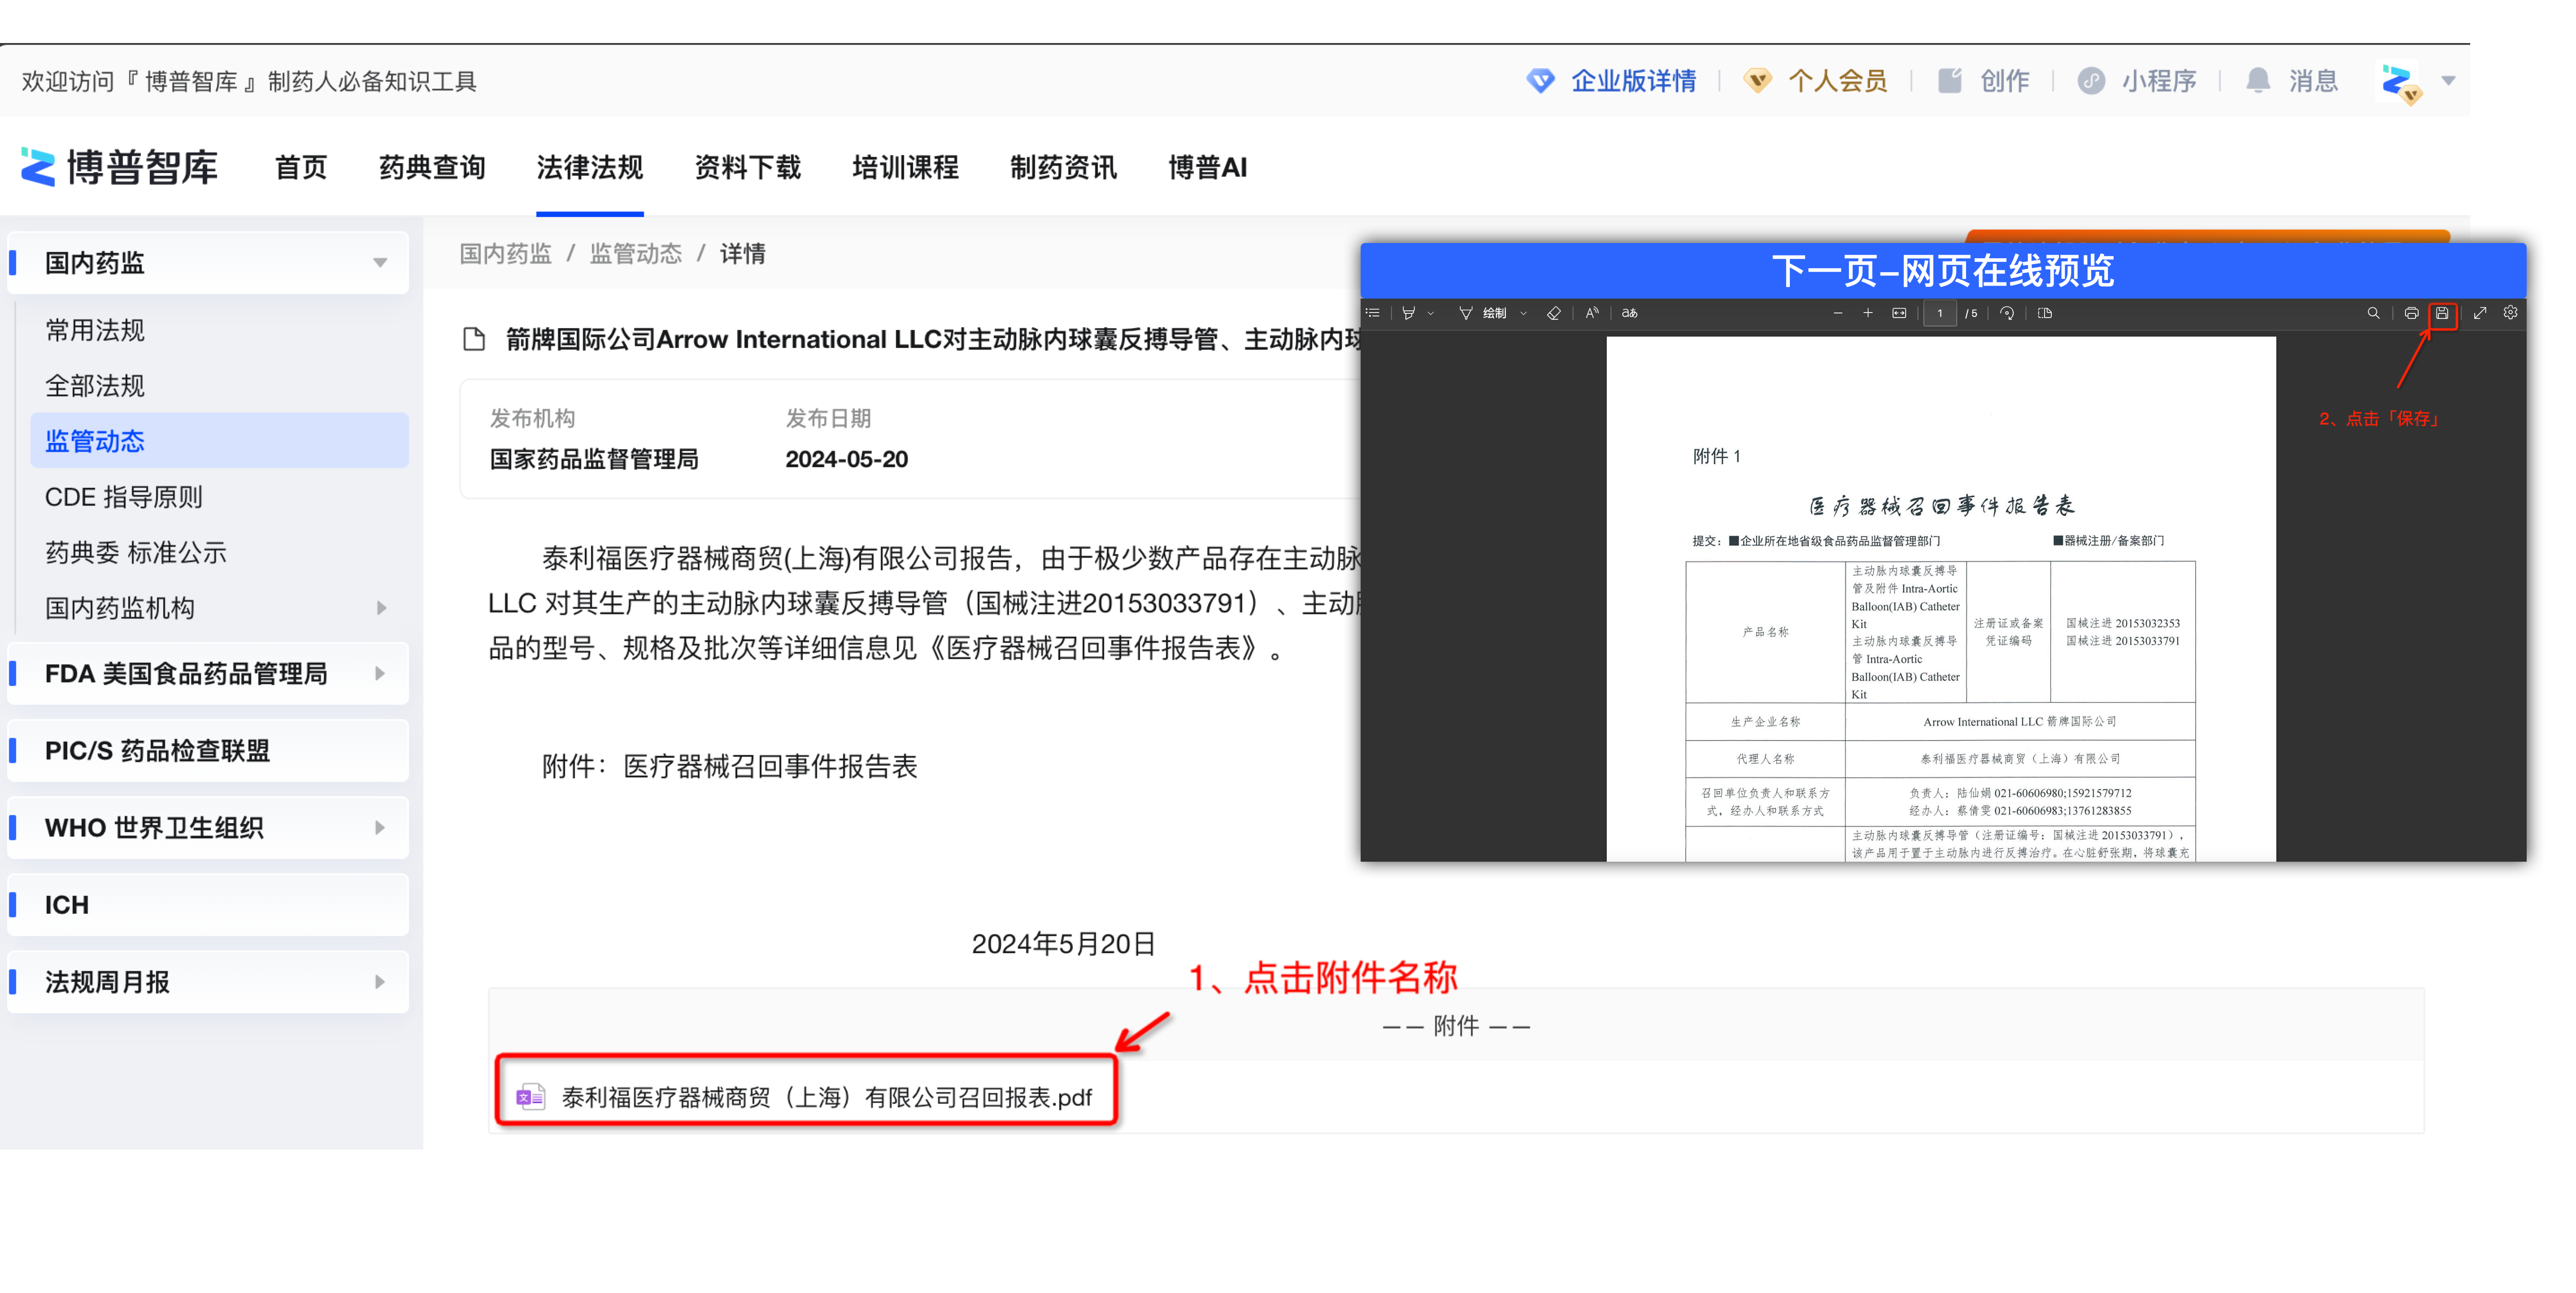
Task: Open 绘制 draw options dropdown arrow
Action: click(1524, 313)
